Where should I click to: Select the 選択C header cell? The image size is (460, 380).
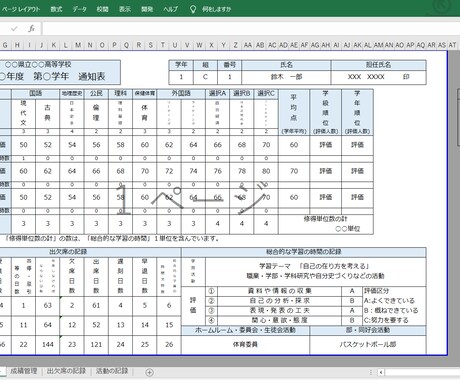266,93
